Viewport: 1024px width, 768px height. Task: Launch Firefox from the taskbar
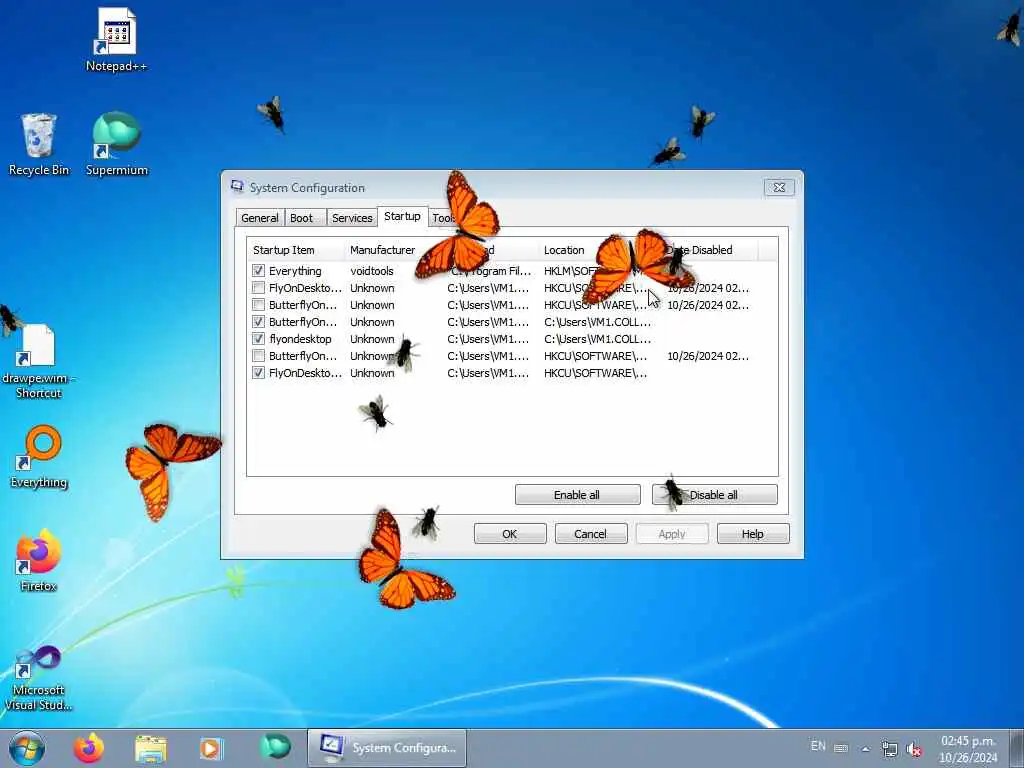point(89,748)
